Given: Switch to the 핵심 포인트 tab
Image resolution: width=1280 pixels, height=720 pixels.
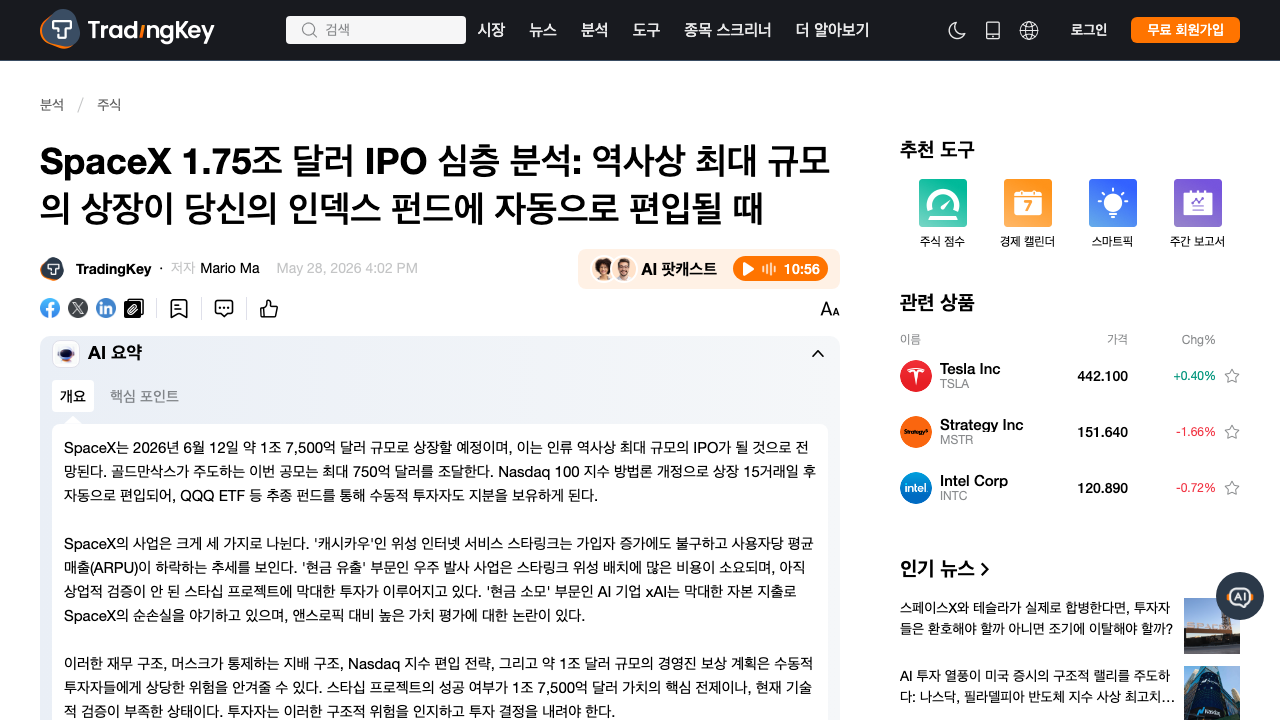Looking at the screenshot, I should tap(144, 396).
